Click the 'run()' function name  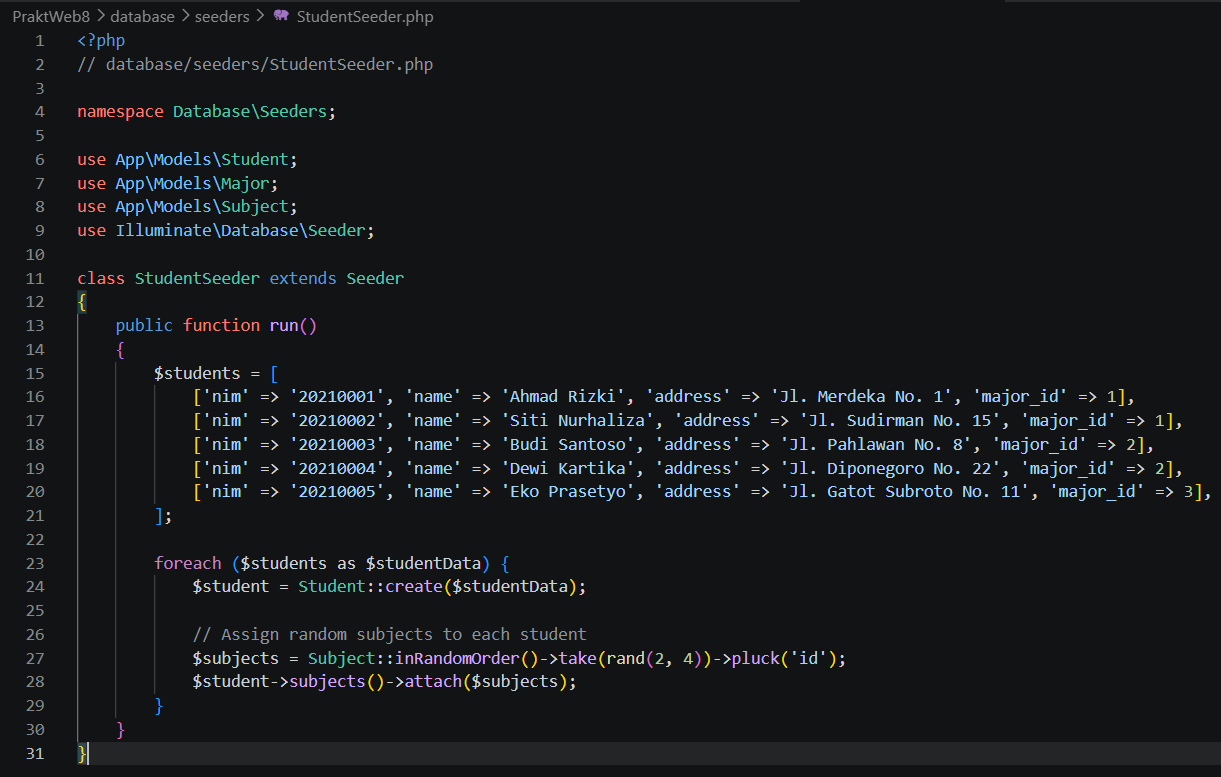click(x=293, y=325)
